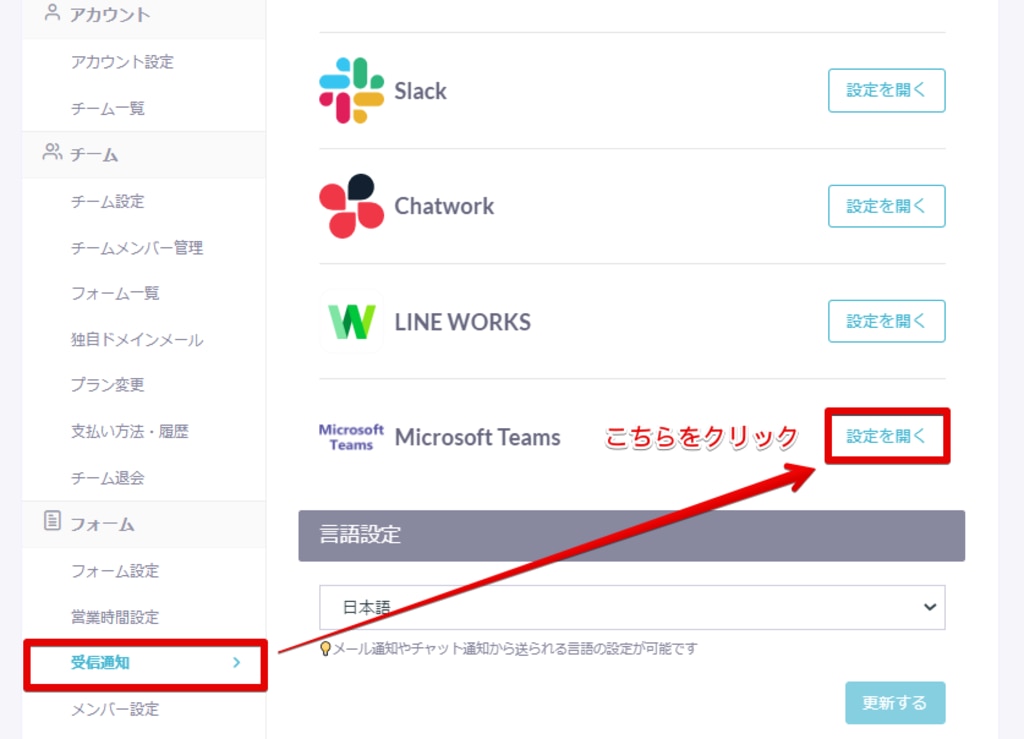The height and width of the screenshot is (739, 1024).
Task: Click the Slack logo icon
Action: tap(351, 90)
